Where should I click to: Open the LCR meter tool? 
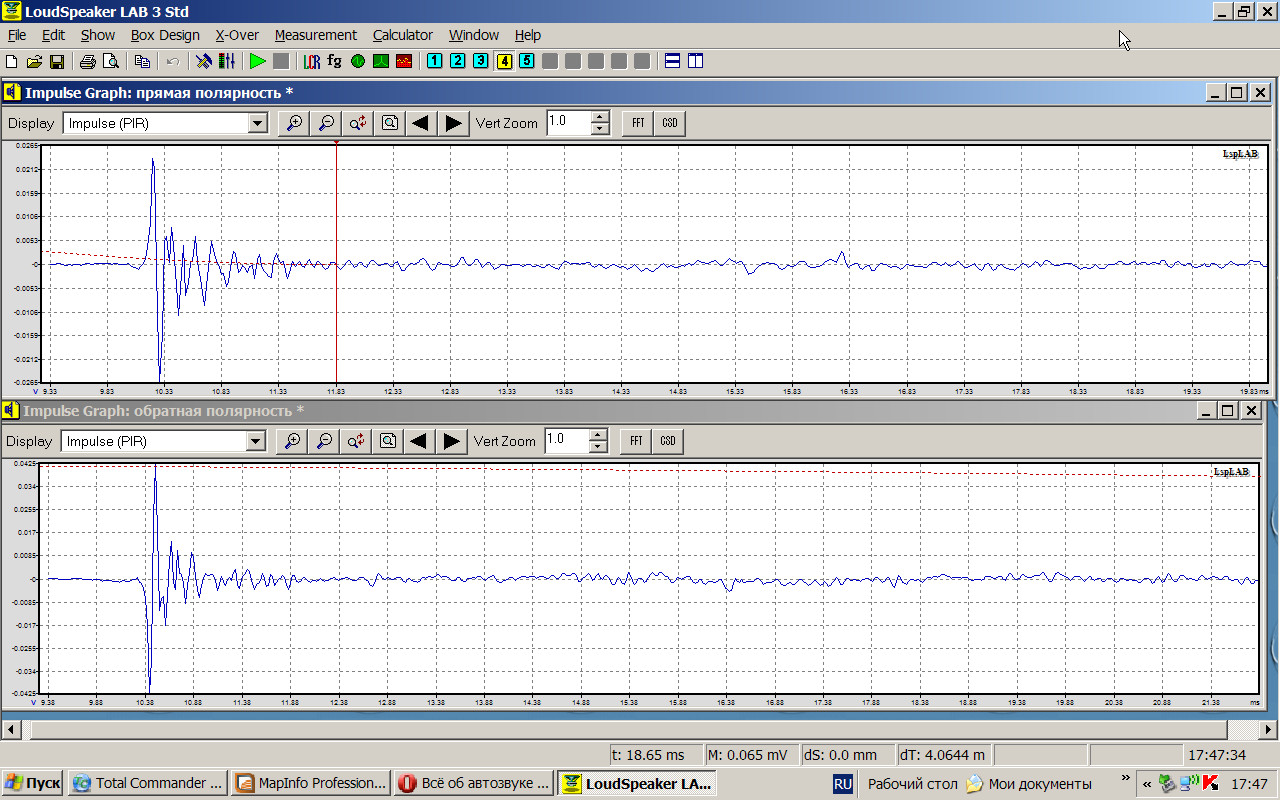coord(312,61)
